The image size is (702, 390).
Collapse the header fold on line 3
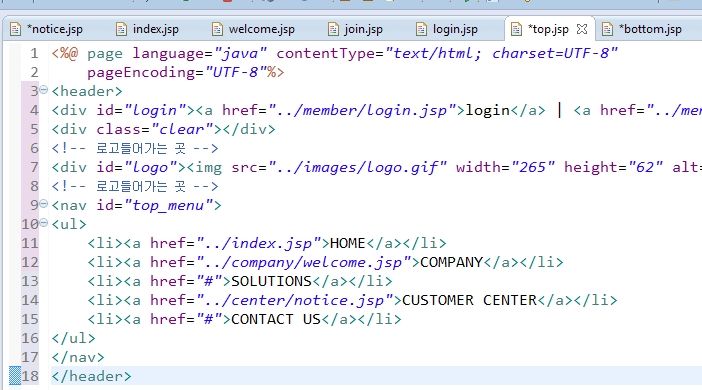(43, 90)
